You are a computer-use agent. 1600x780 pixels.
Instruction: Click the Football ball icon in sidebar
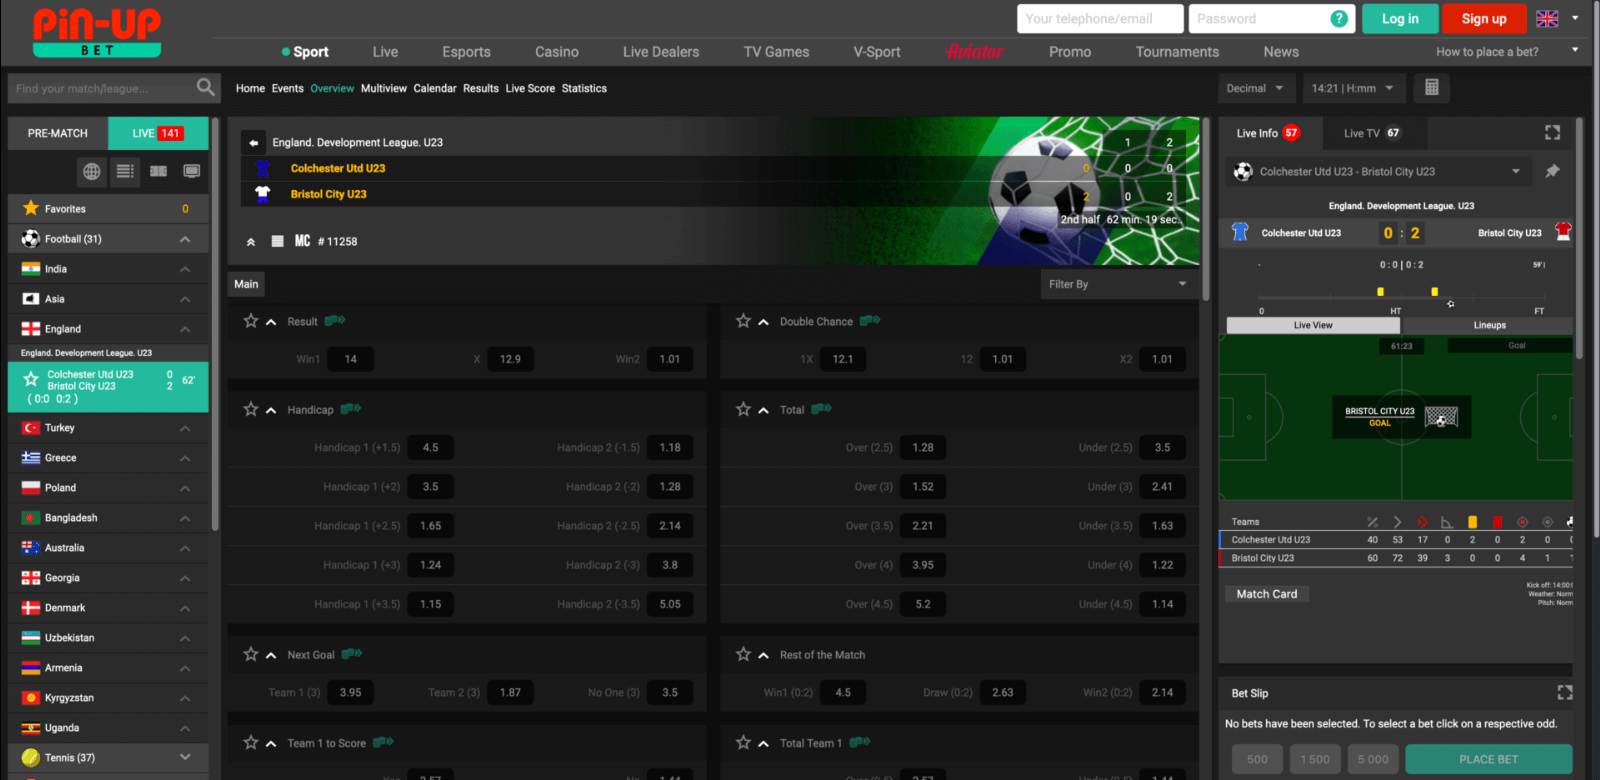click(31, 238)
